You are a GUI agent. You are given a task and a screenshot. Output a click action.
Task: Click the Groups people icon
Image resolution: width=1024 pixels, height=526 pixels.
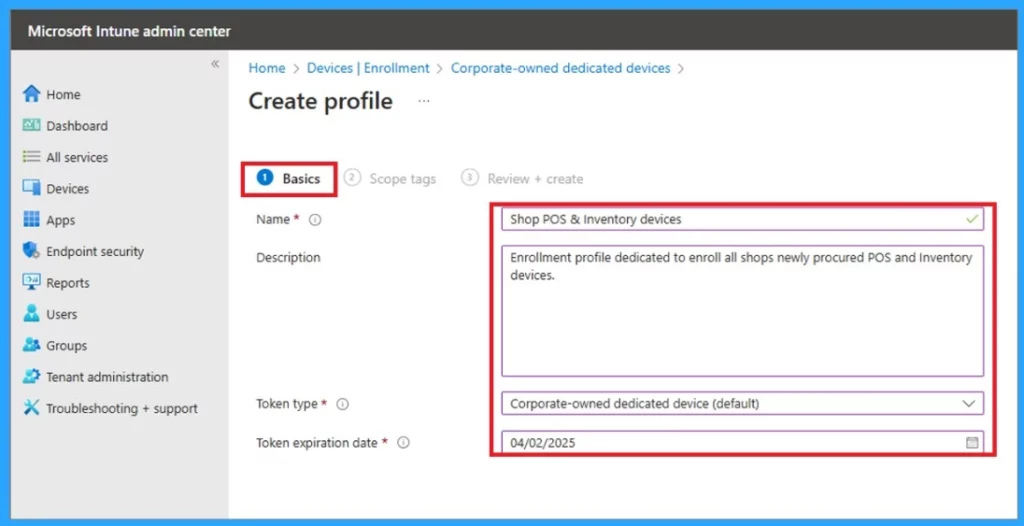click(x=31, y=345)
